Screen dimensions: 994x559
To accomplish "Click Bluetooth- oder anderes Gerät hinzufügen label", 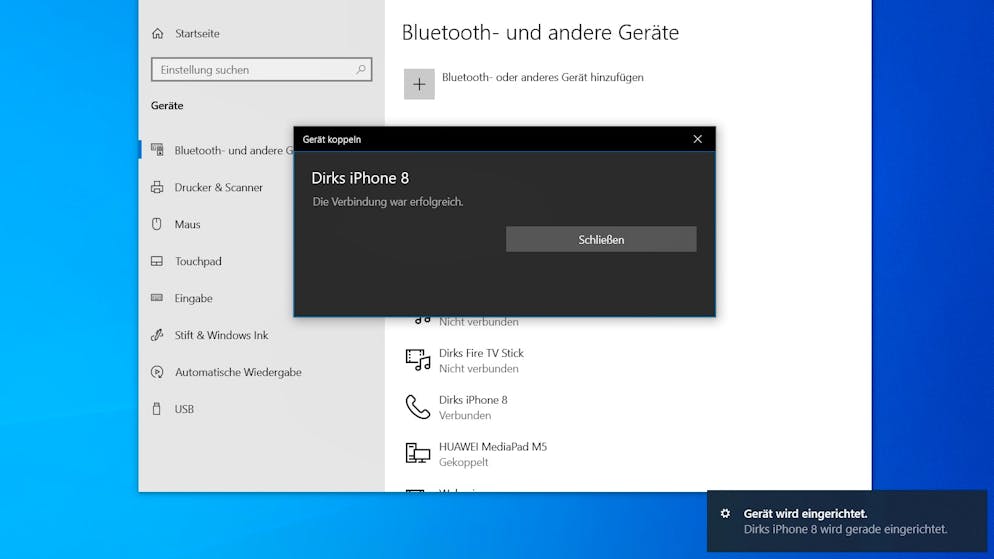I will pos(543,77).
